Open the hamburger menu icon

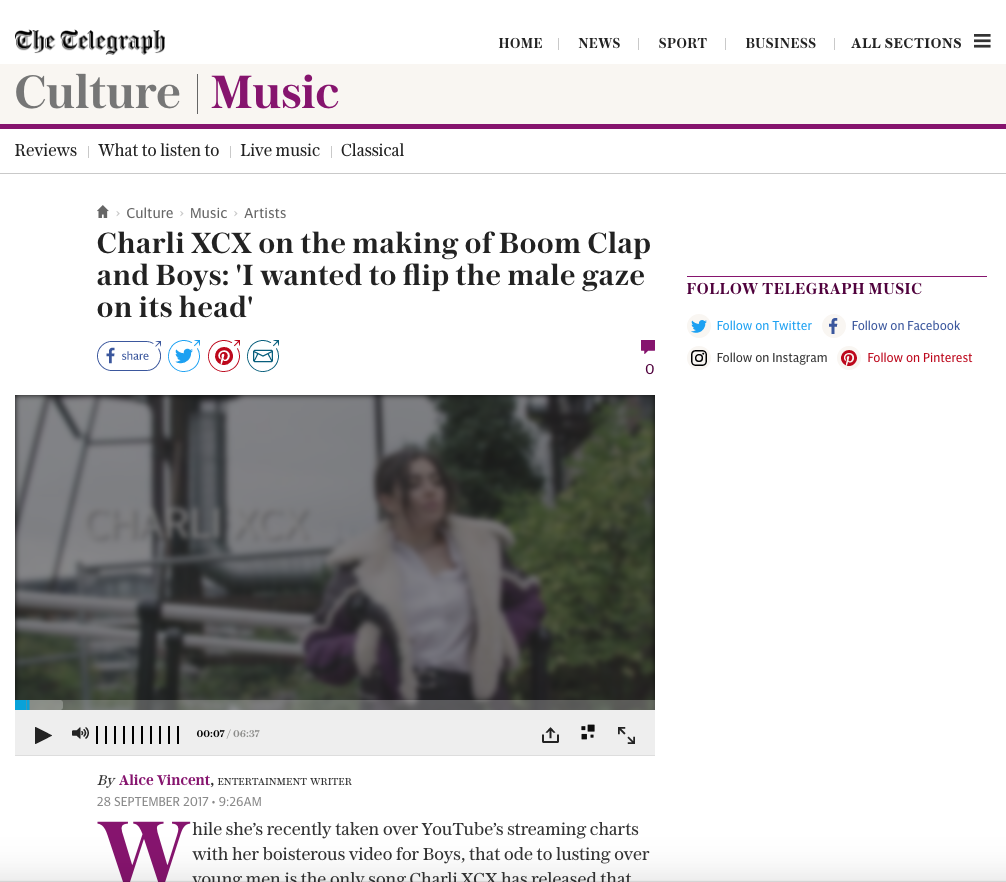pos(982,41)
